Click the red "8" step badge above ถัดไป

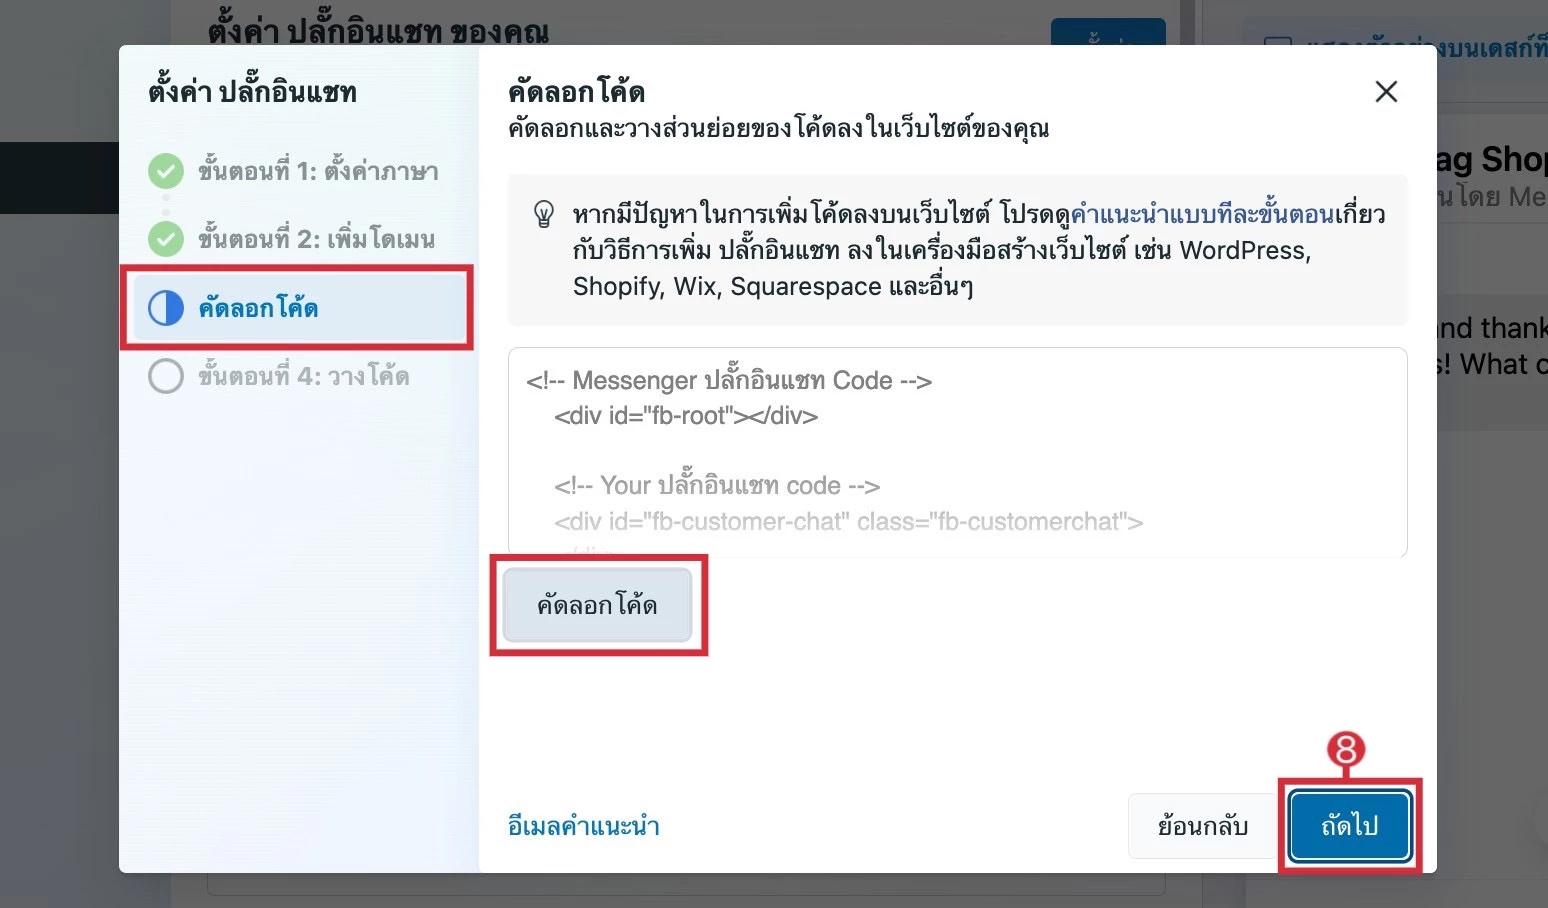click(1345, 748)
